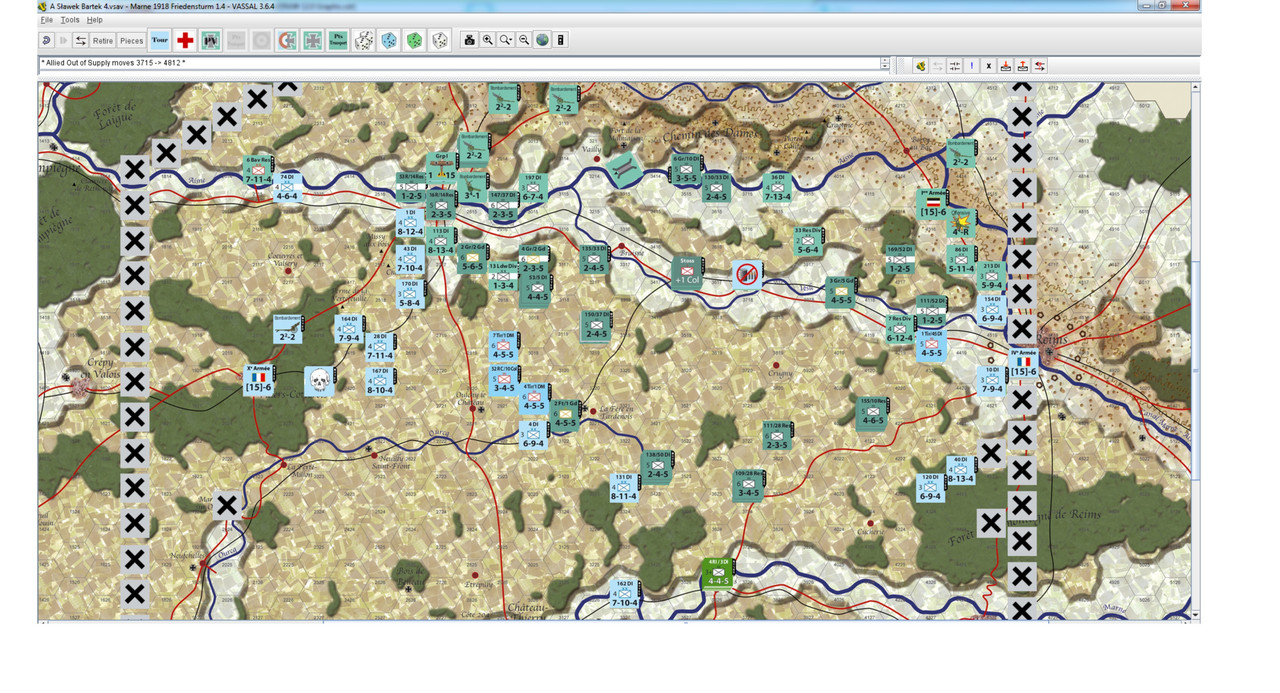Viewport: 1280px width, 693px height.
Task: Click the Pieces button
Action: pyautogui.click(x=132, y=40)
